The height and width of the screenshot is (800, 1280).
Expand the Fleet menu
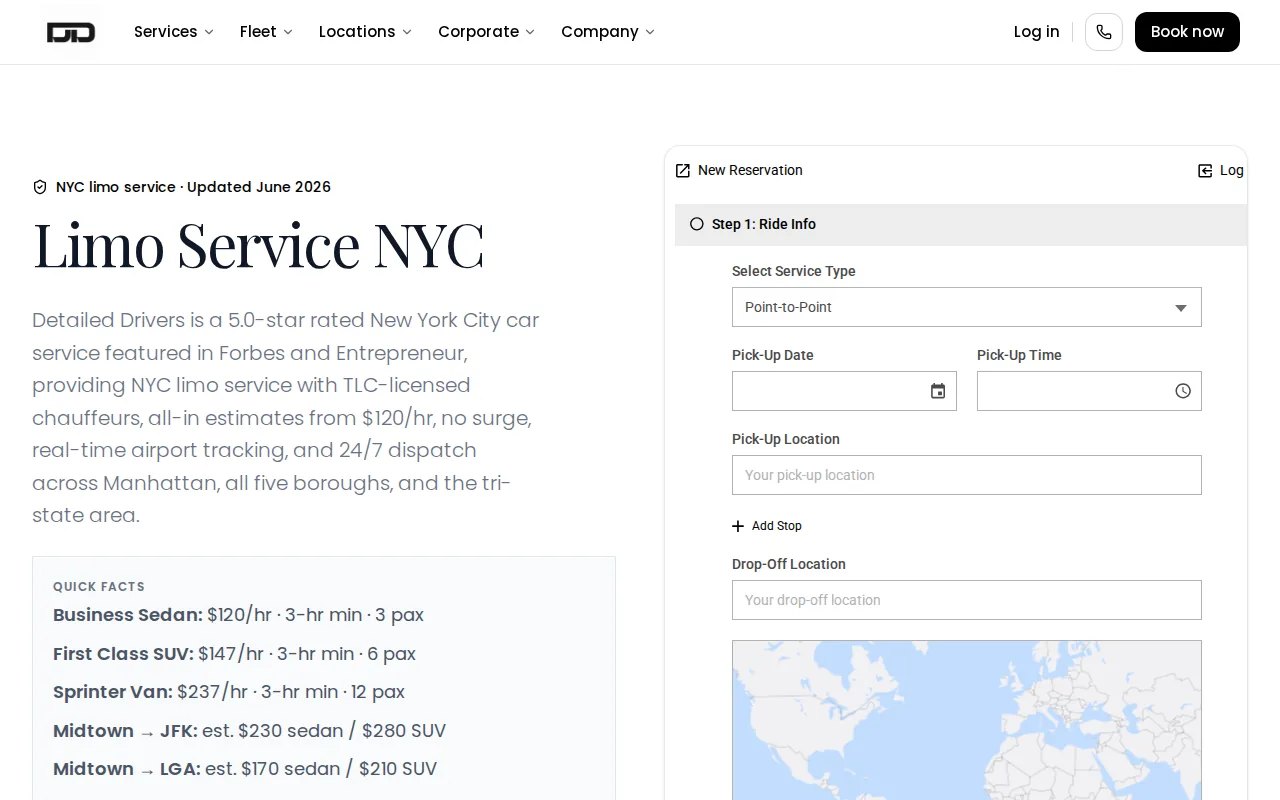tap(266, 32)
